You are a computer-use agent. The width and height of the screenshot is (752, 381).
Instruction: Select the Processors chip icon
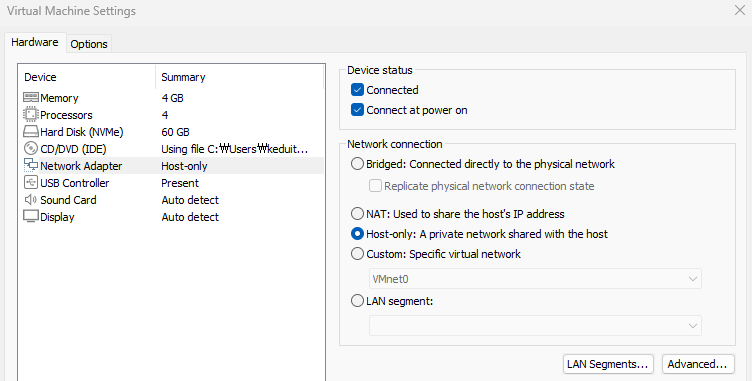[31, 115]
